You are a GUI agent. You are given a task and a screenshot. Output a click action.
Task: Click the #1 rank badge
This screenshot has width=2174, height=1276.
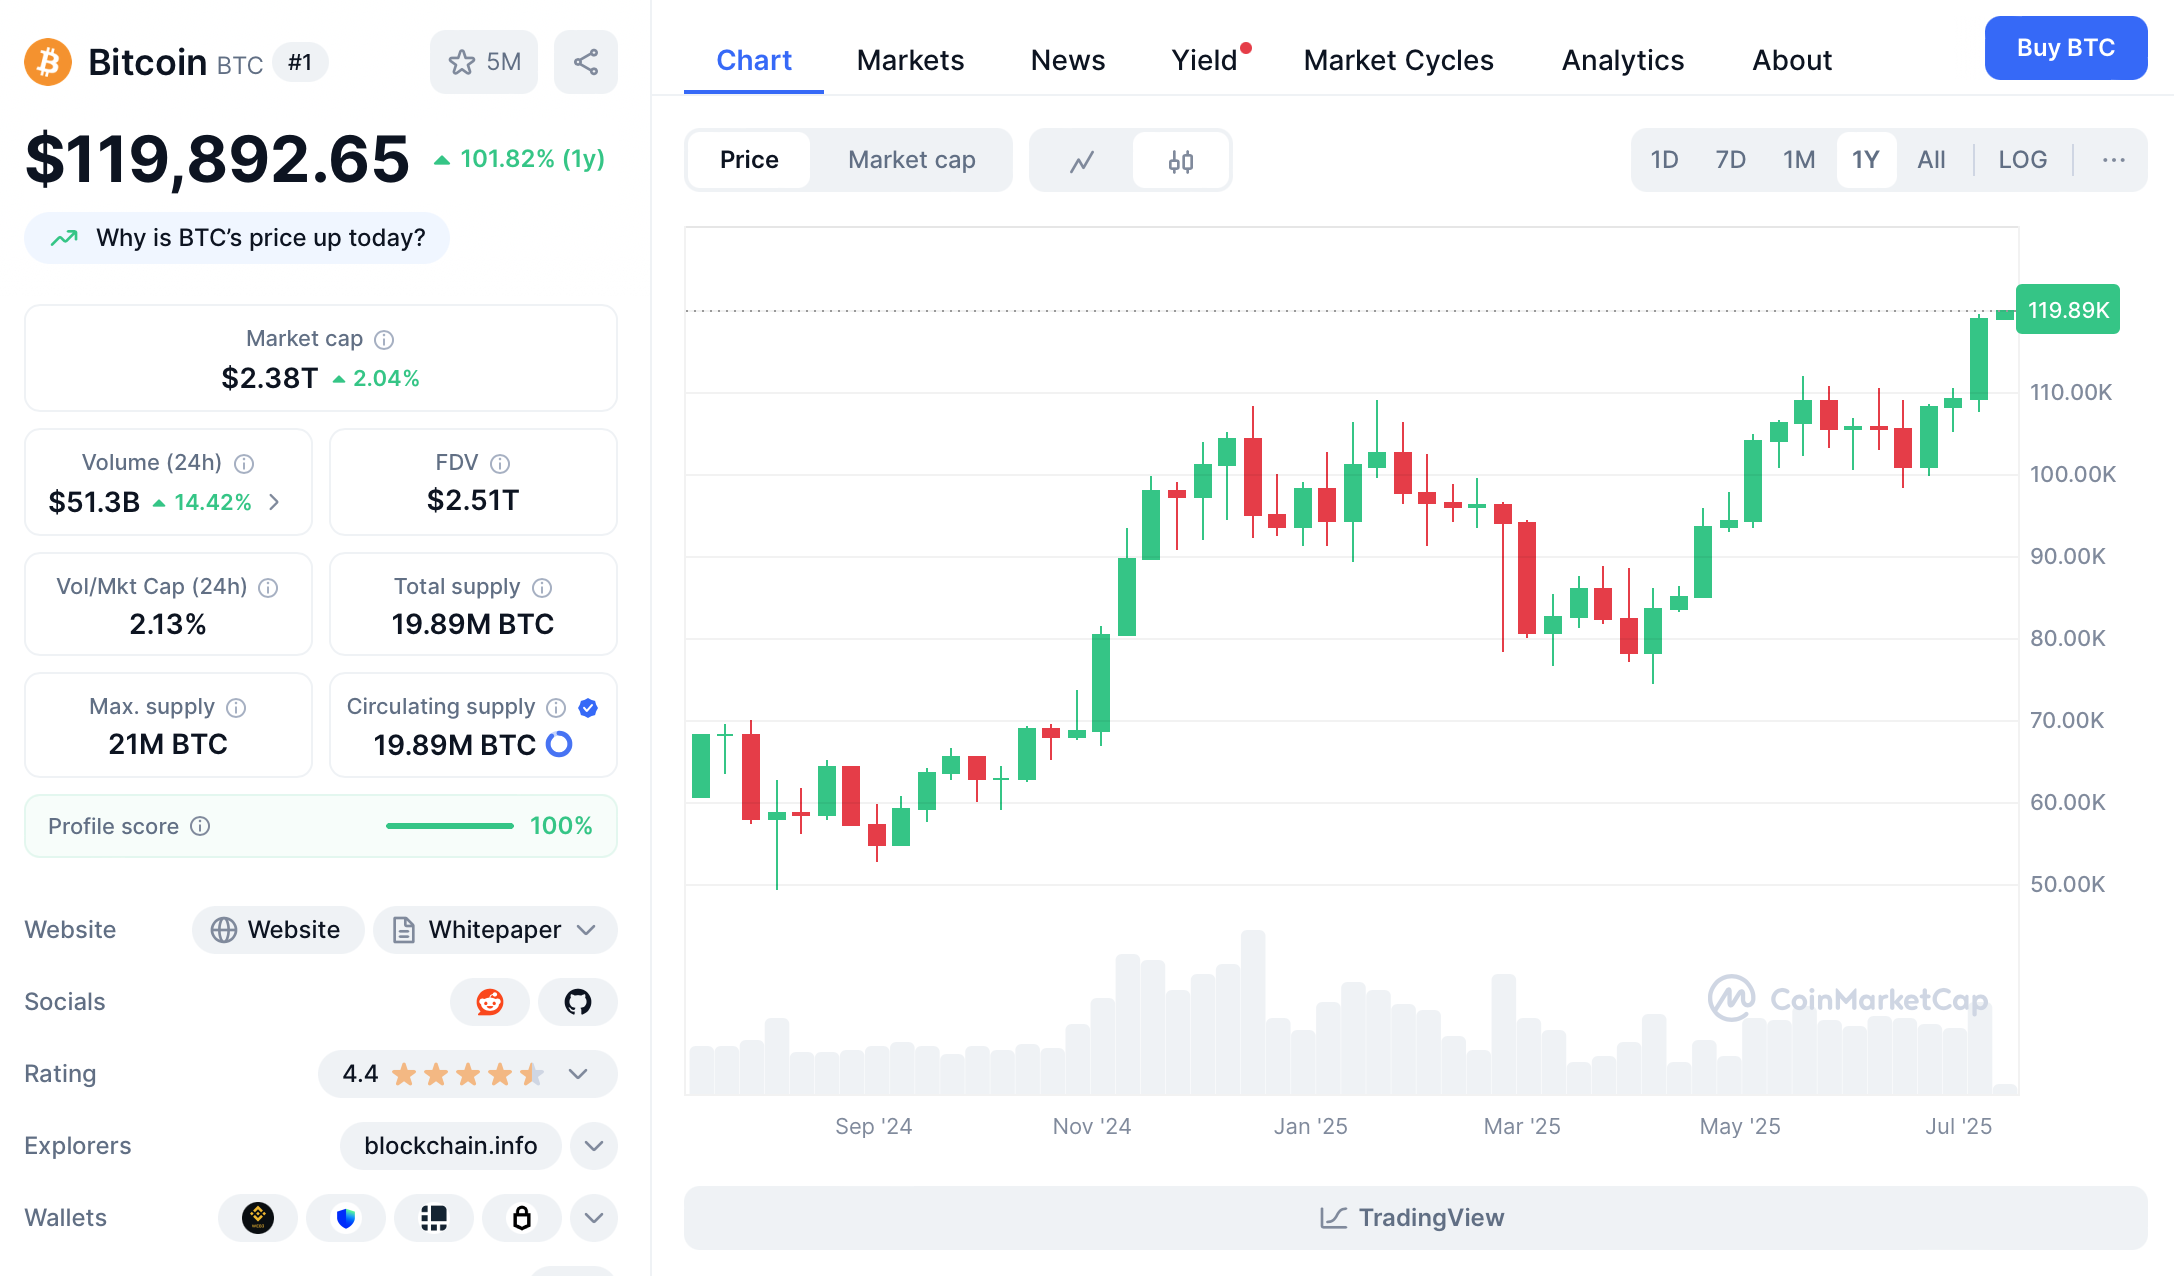(x=300, y=62)
